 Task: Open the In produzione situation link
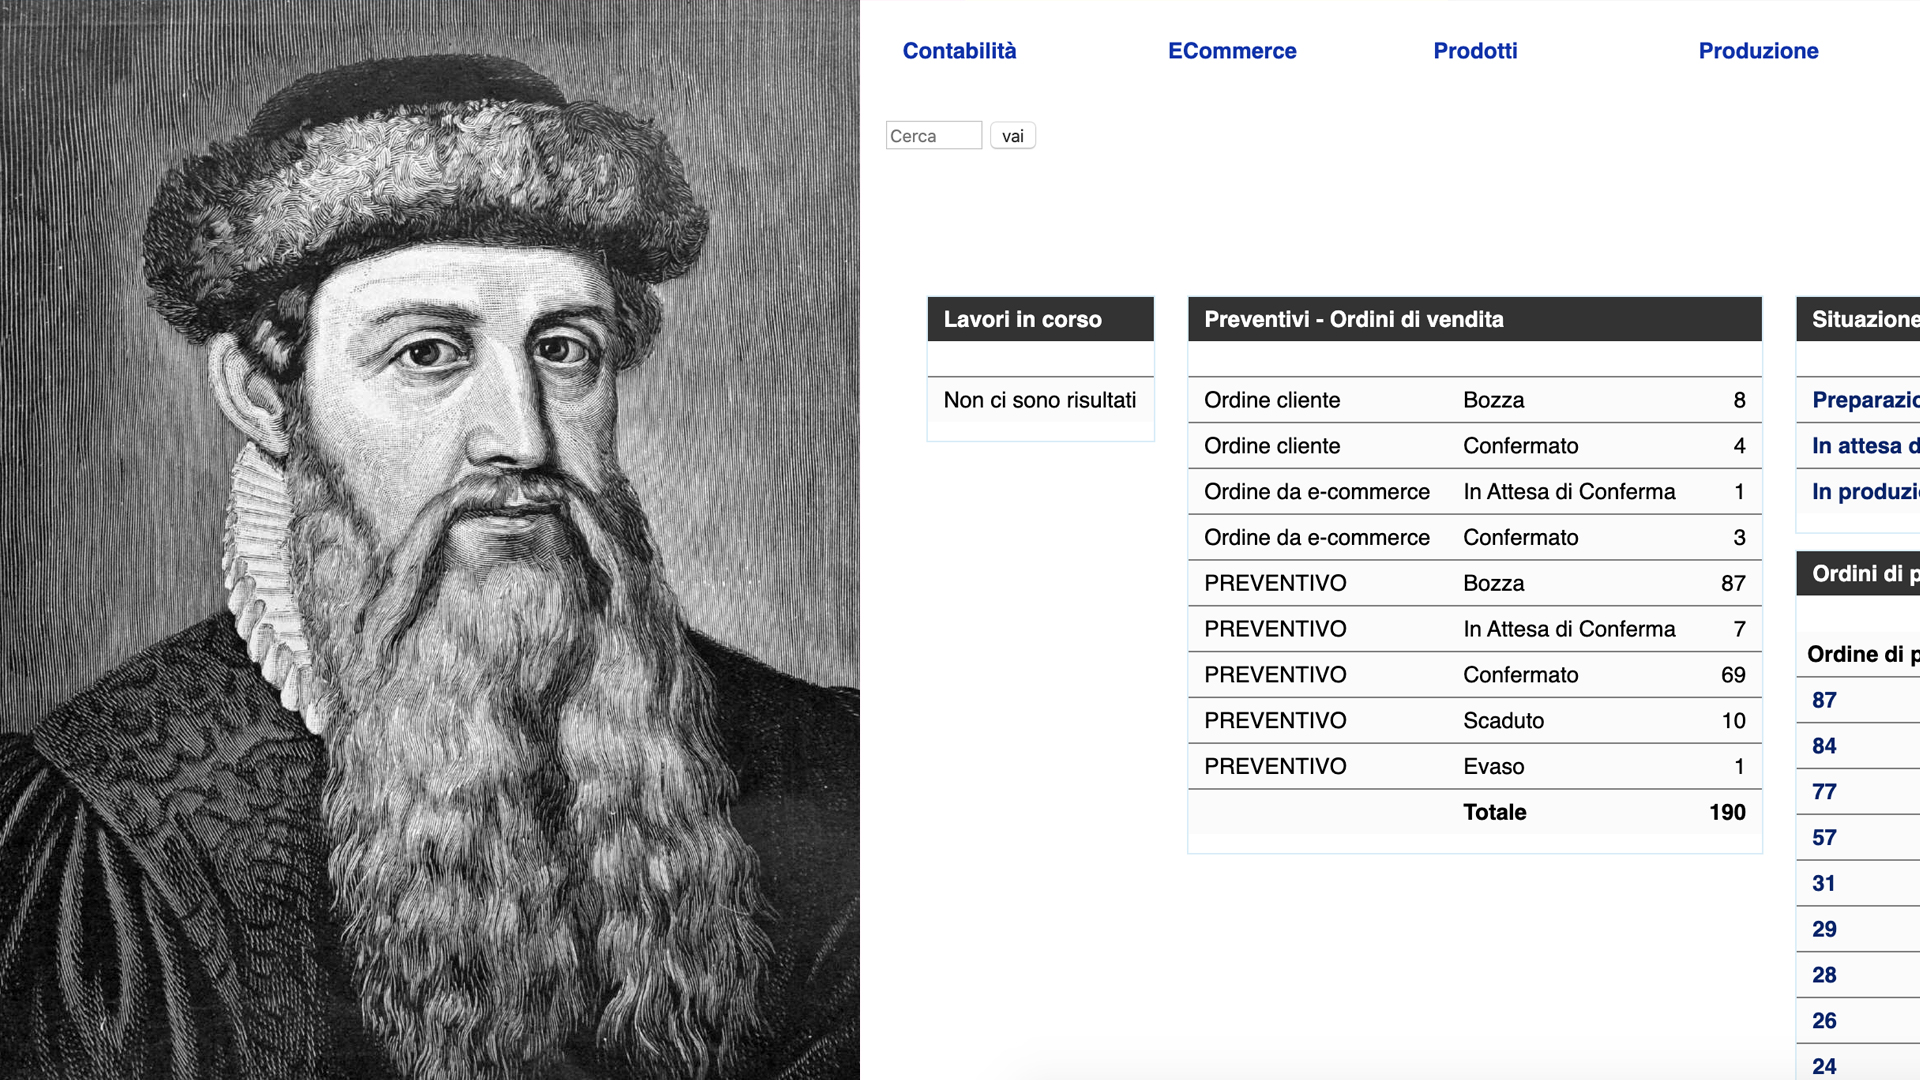(x=1865, y=492)
